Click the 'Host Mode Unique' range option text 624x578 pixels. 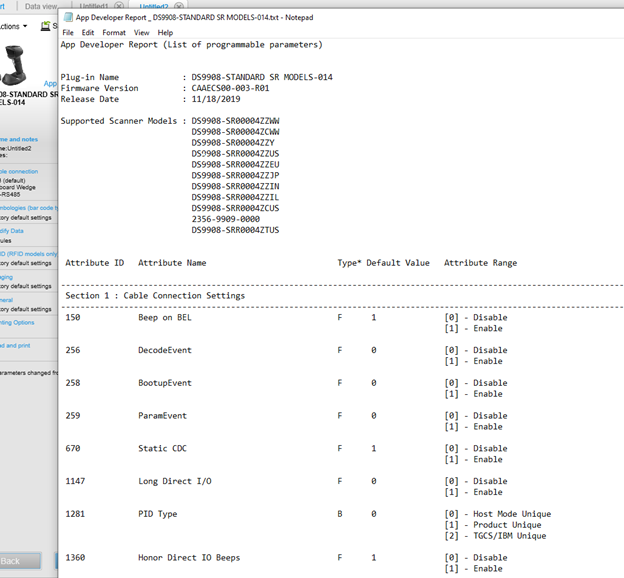(512, 514)
